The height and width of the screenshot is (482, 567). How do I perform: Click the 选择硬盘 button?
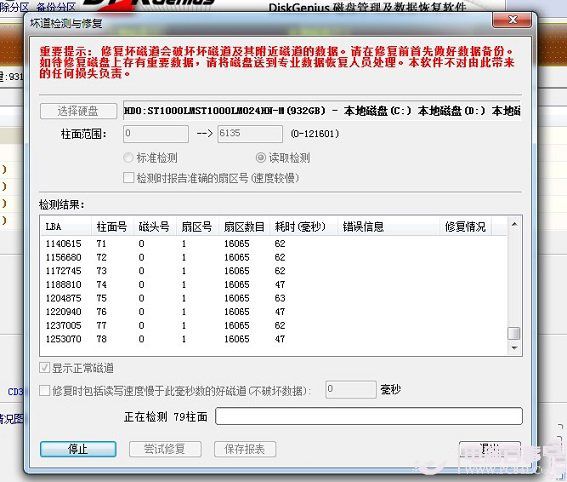click(x=78, y=111)
